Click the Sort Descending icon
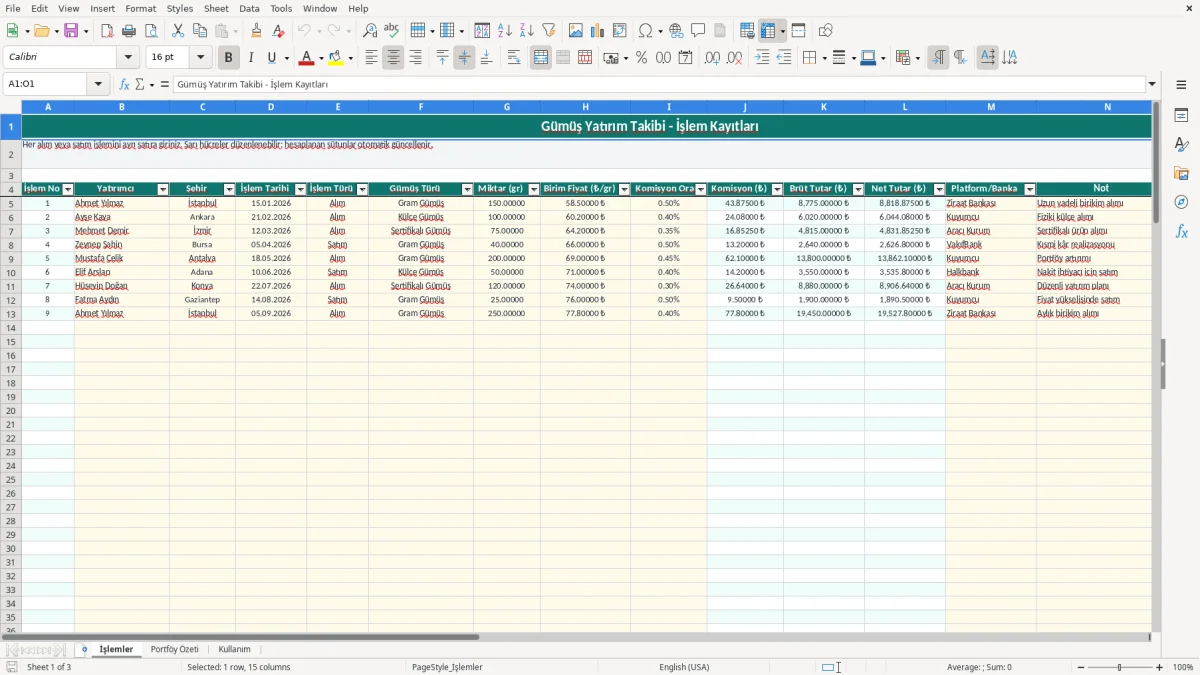Screen dimensions: 1200x675 (527, 31)
